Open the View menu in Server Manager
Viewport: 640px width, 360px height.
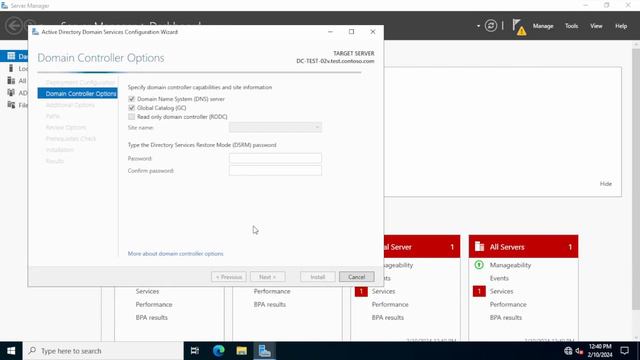point(596,26)
